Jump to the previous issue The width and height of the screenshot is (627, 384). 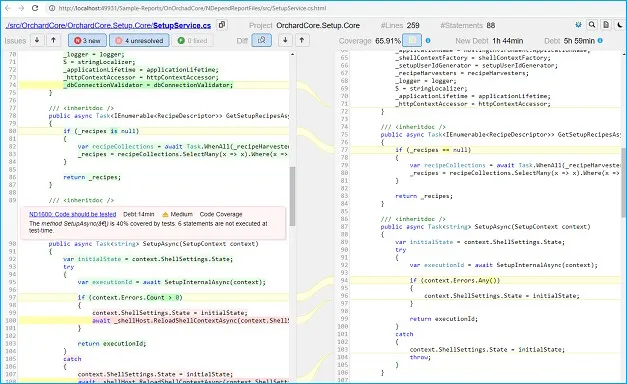pyautogui.click(x=54, y=40)
